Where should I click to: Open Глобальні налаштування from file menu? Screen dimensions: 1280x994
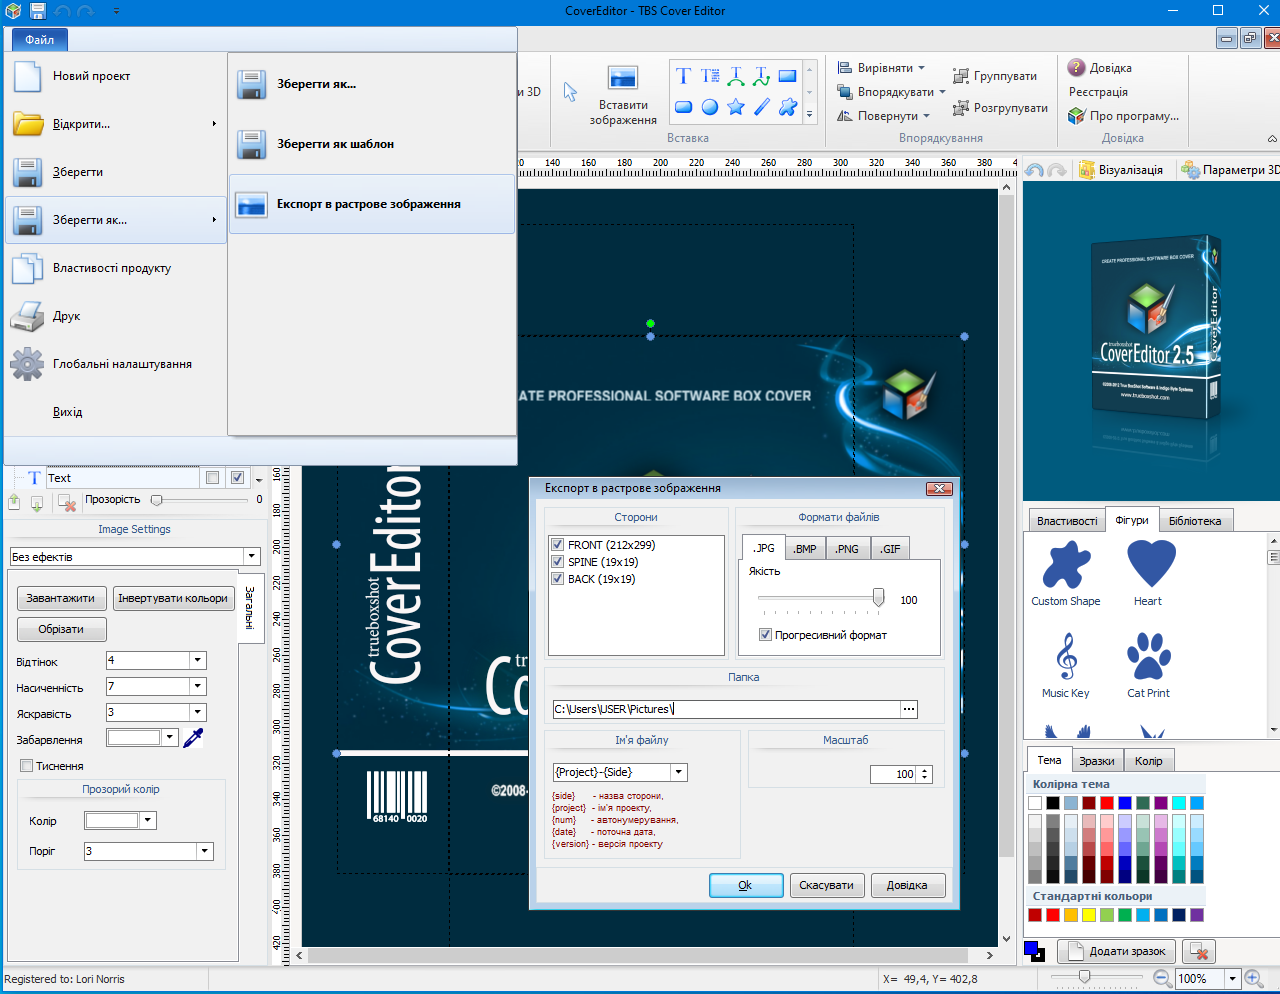116,364
